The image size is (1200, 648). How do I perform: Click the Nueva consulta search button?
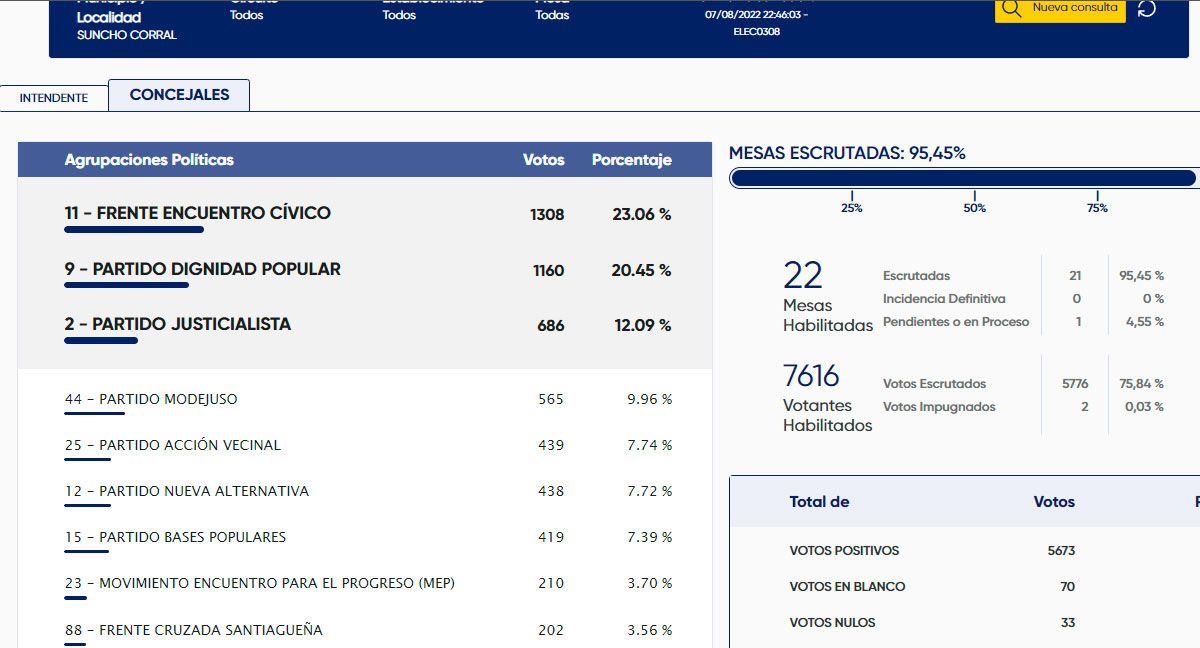click(1060, 9)
